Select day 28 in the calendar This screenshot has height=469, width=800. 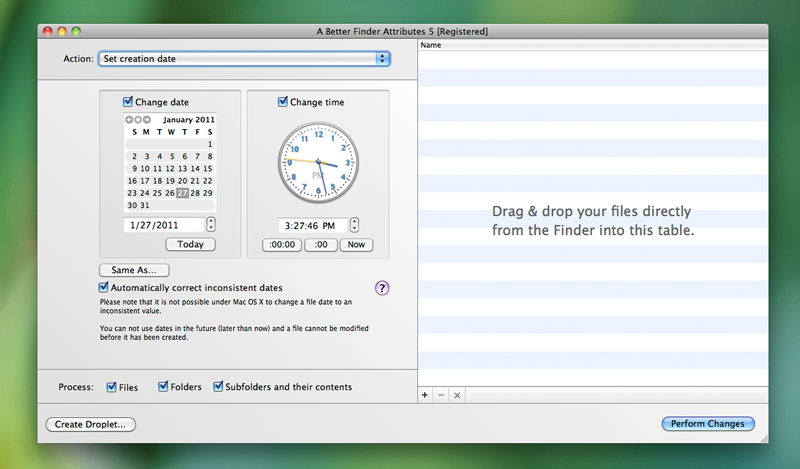tap(195, 193)
